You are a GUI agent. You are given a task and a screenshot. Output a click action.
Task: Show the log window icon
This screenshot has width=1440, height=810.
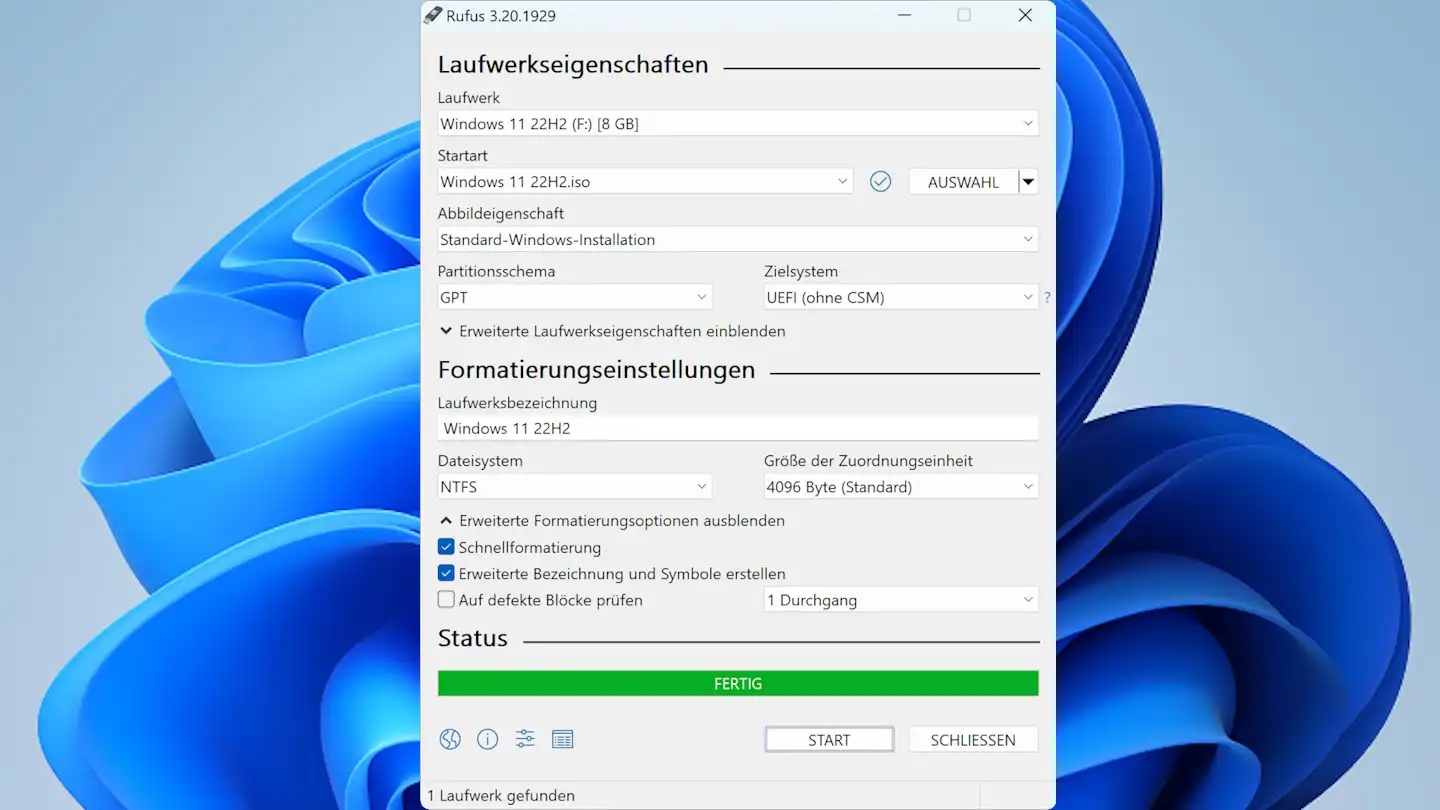(563, 739)
